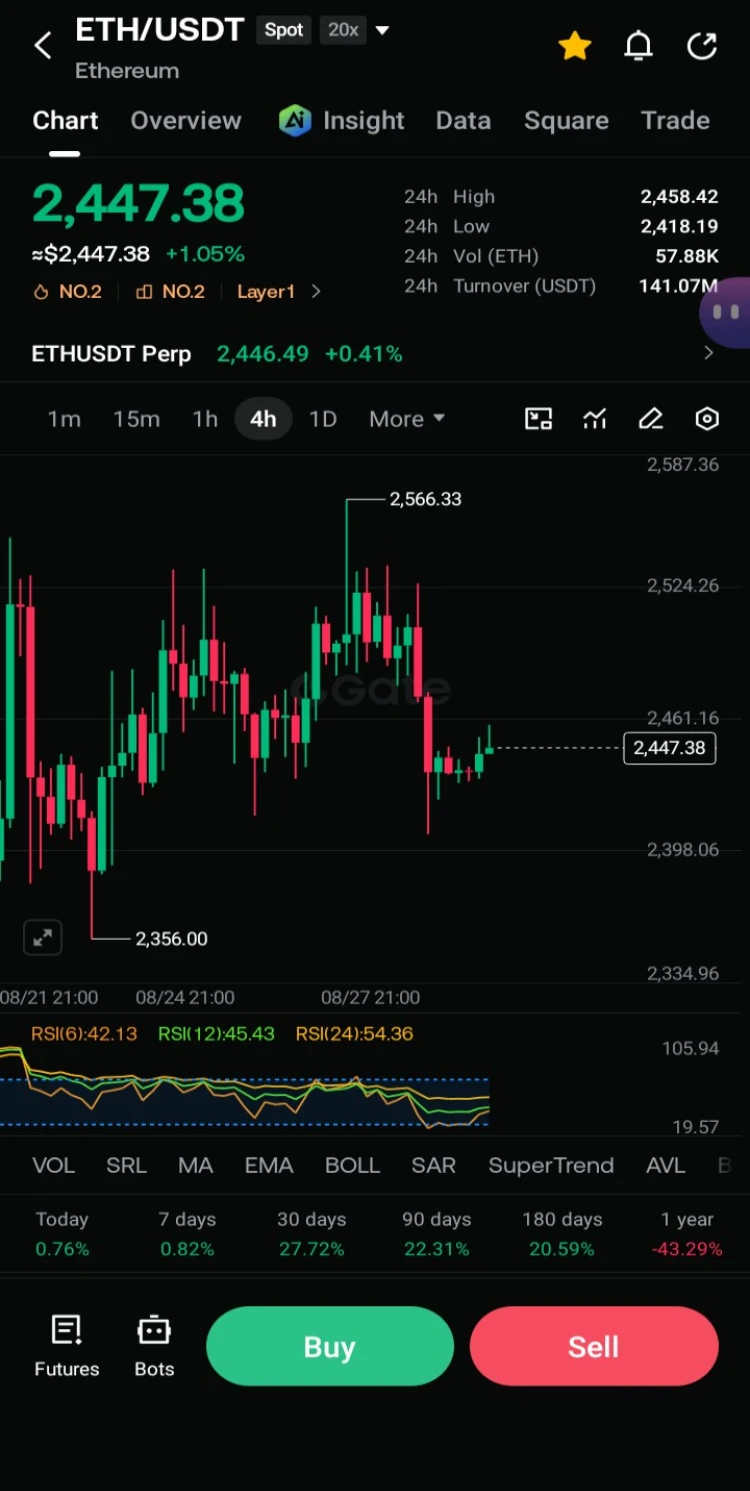Open the More timeframes dropdown
This screenshot has width=750, height=1491.
(407, 419)
